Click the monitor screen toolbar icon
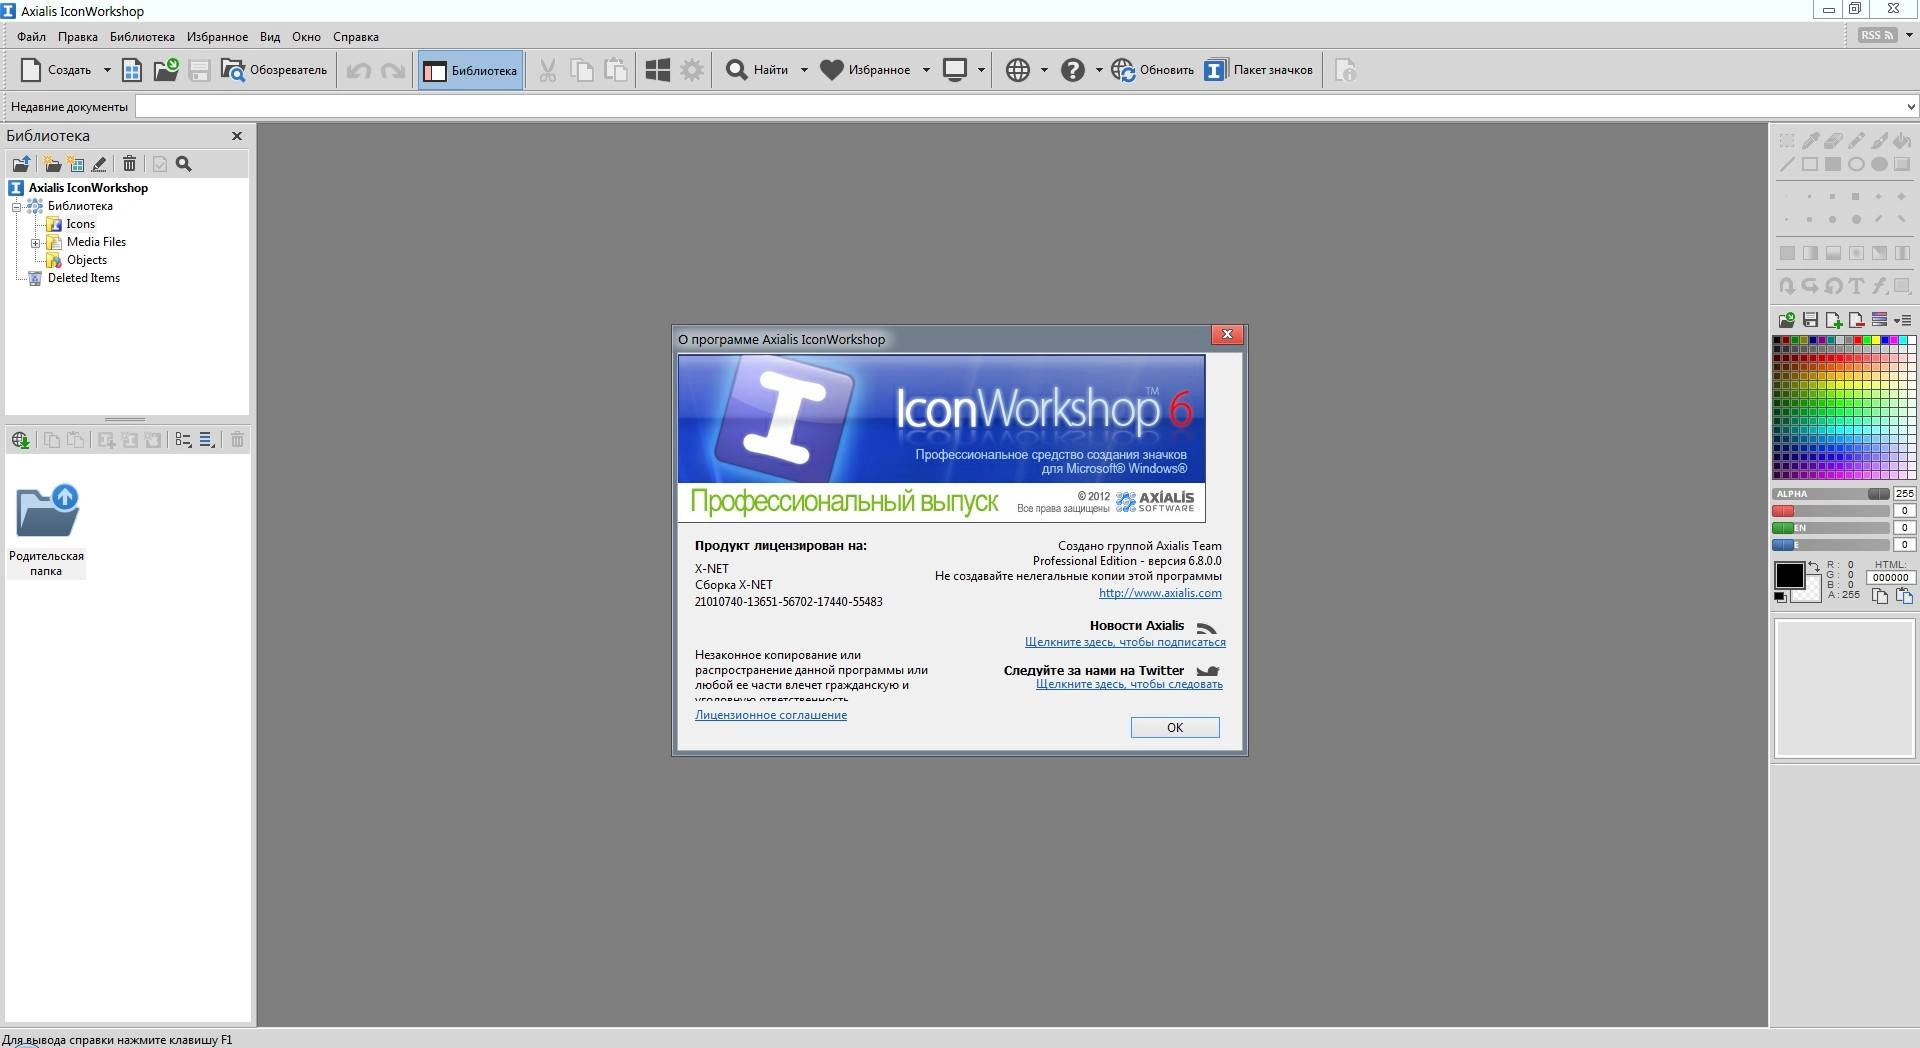The width and height of the screenshot is (1920, 1048). (955, 70)
